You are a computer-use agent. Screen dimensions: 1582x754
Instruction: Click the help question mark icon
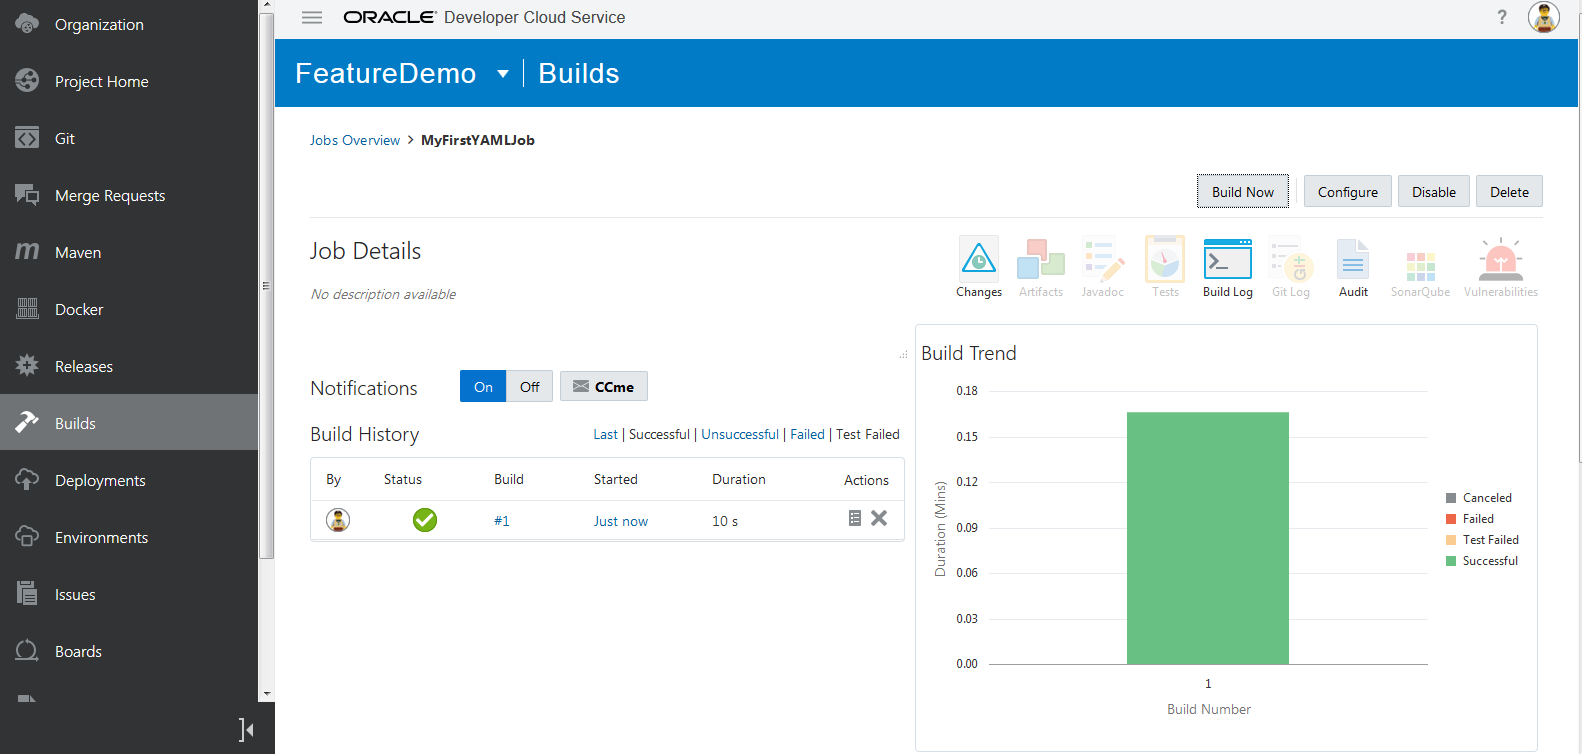coord(1501,17)
